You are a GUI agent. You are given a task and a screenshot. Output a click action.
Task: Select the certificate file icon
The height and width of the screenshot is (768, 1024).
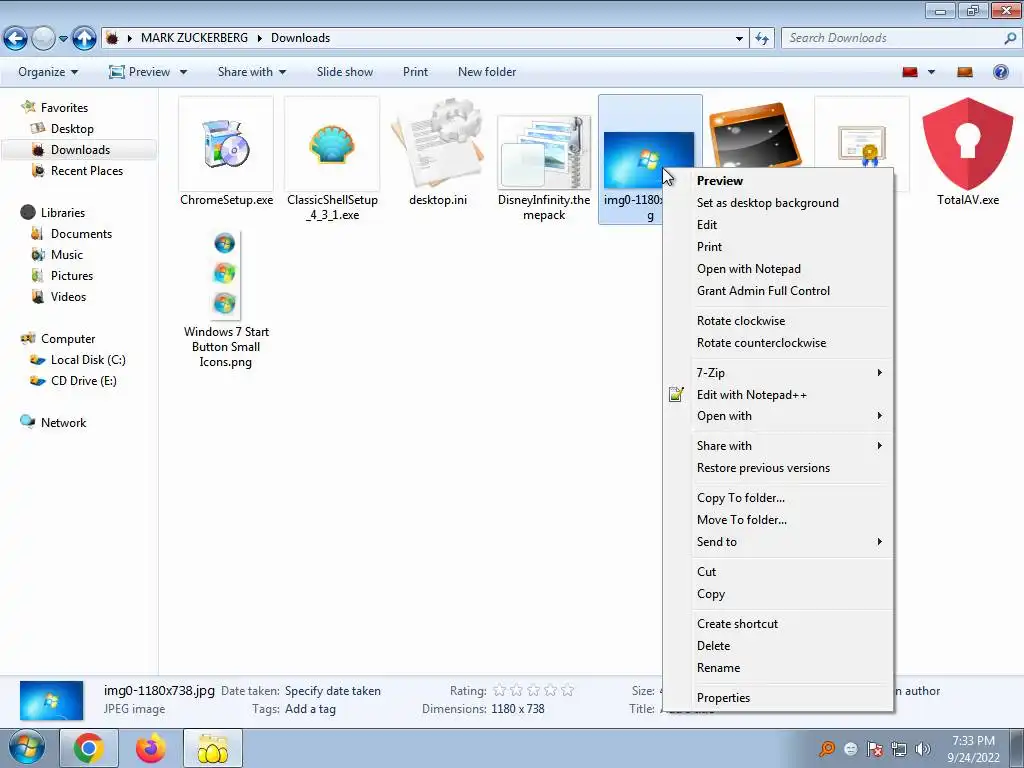tap(863, 145)
